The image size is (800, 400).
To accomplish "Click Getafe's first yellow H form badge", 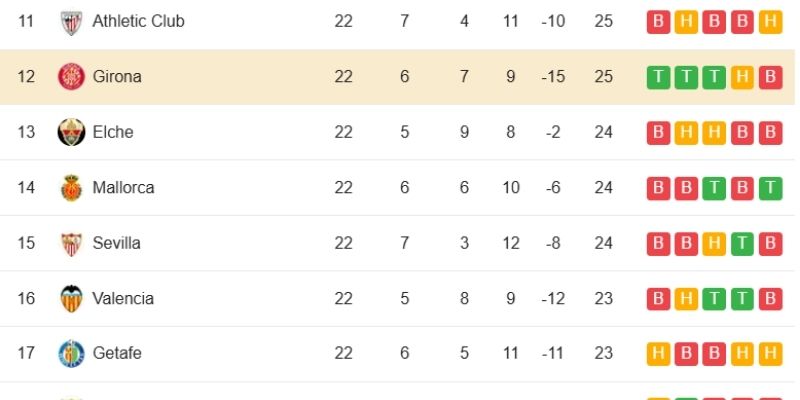I will point(658,353).
